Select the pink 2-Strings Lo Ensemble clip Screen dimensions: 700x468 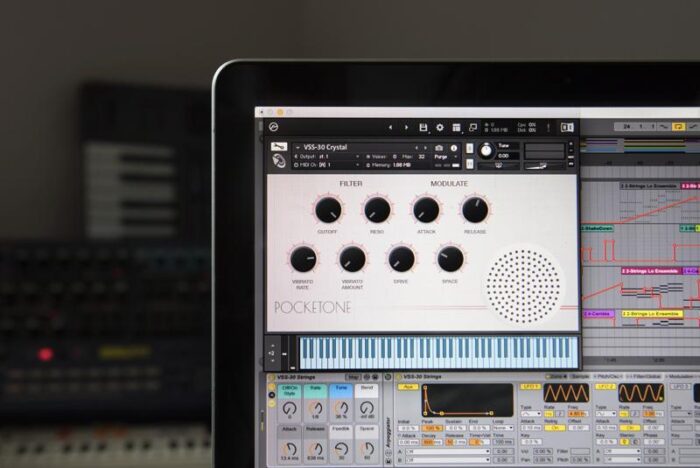pyautogui.click(x=651, y=271)
